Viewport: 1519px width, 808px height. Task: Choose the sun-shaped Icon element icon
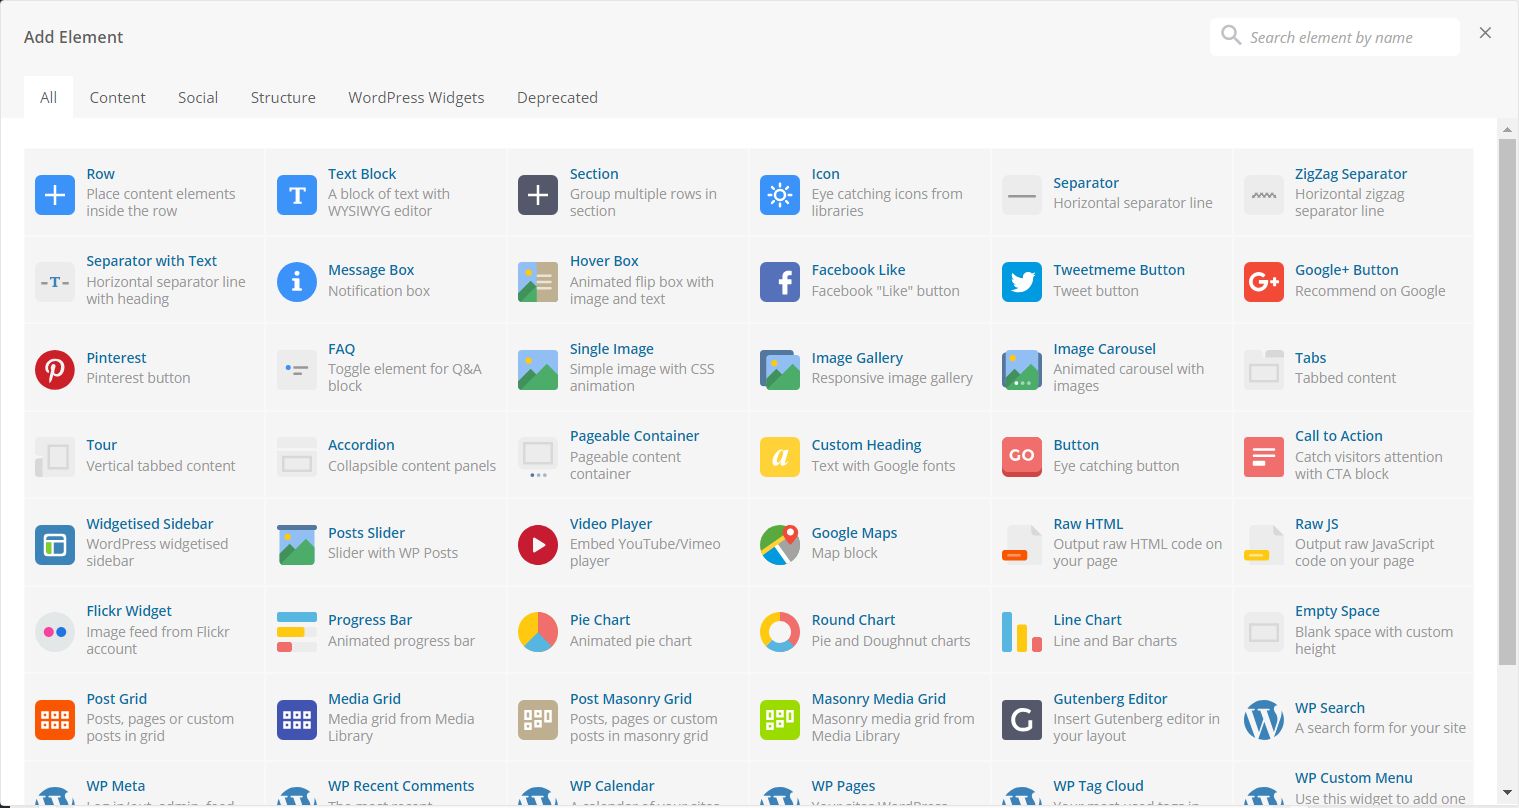pos(780,195)
